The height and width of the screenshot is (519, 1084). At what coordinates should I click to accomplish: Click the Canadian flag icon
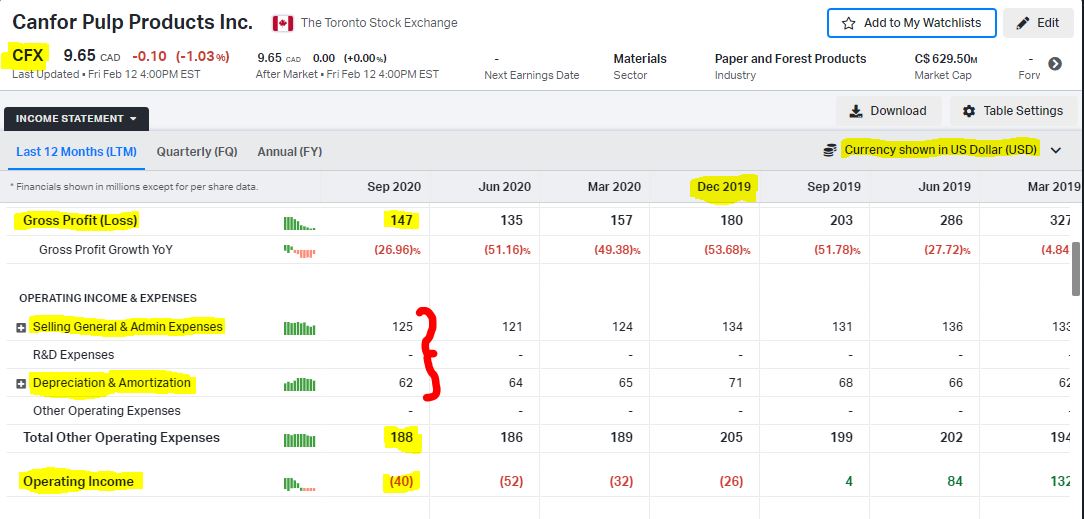283,23
